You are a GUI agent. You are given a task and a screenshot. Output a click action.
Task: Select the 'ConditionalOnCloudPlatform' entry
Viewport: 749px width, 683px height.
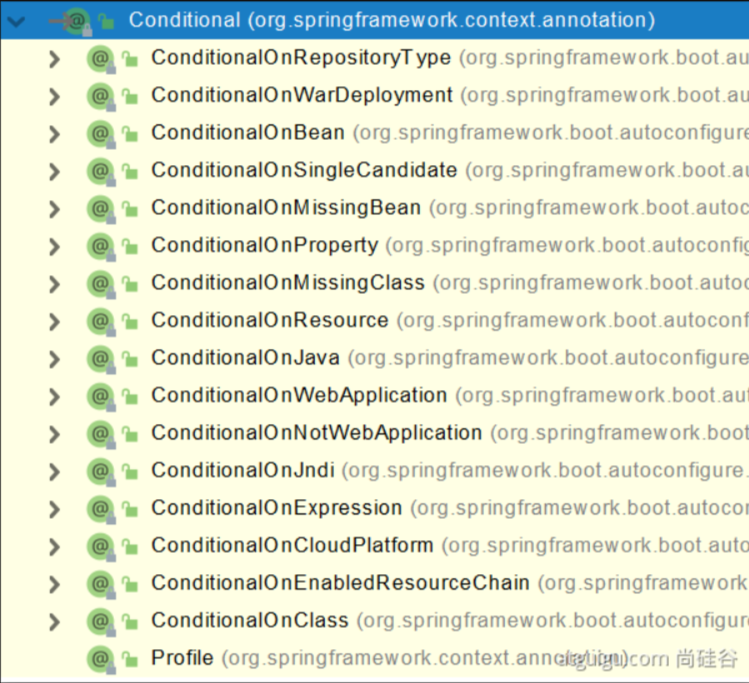coord(292,545)
